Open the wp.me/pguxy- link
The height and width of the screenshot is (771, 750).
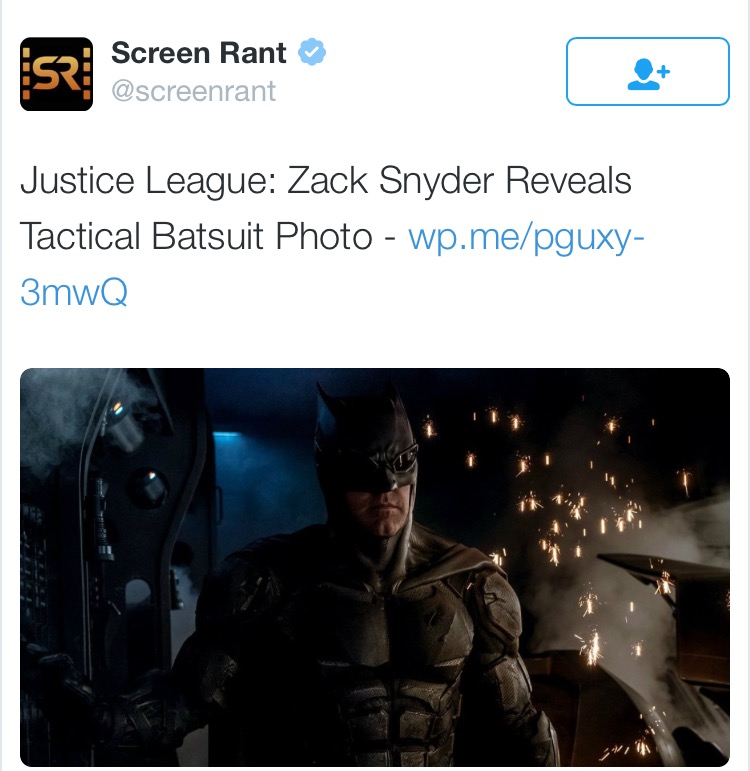point(526,237)
